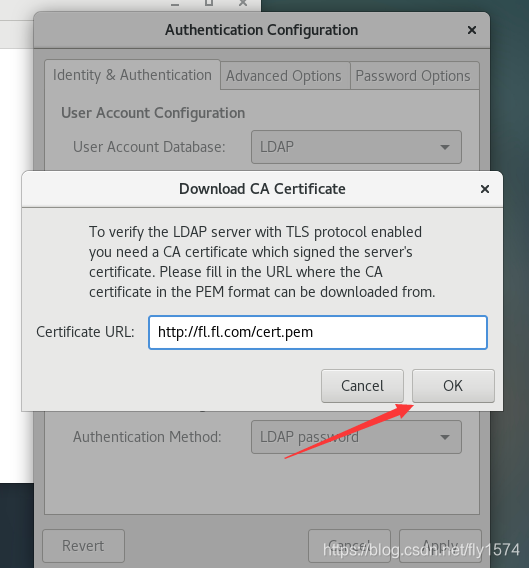Screen dimensions: 530x569
Task: Expand the Authentication Method dropdown
Action: point(356,437)
